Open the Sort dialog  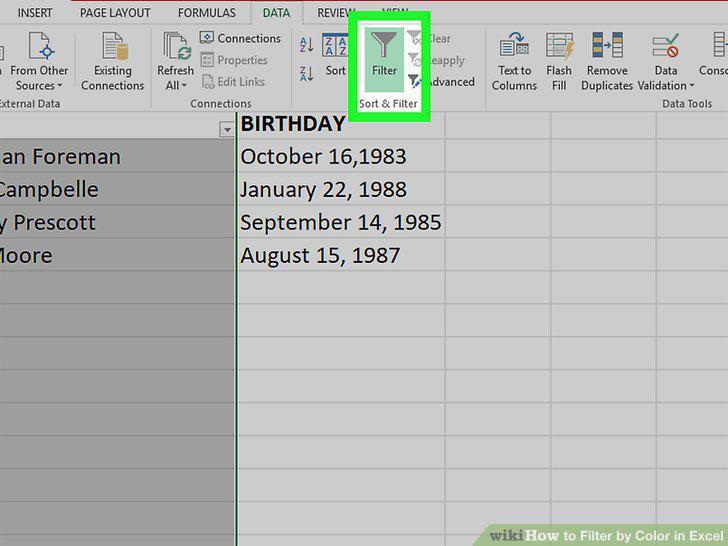pos(335,55)
